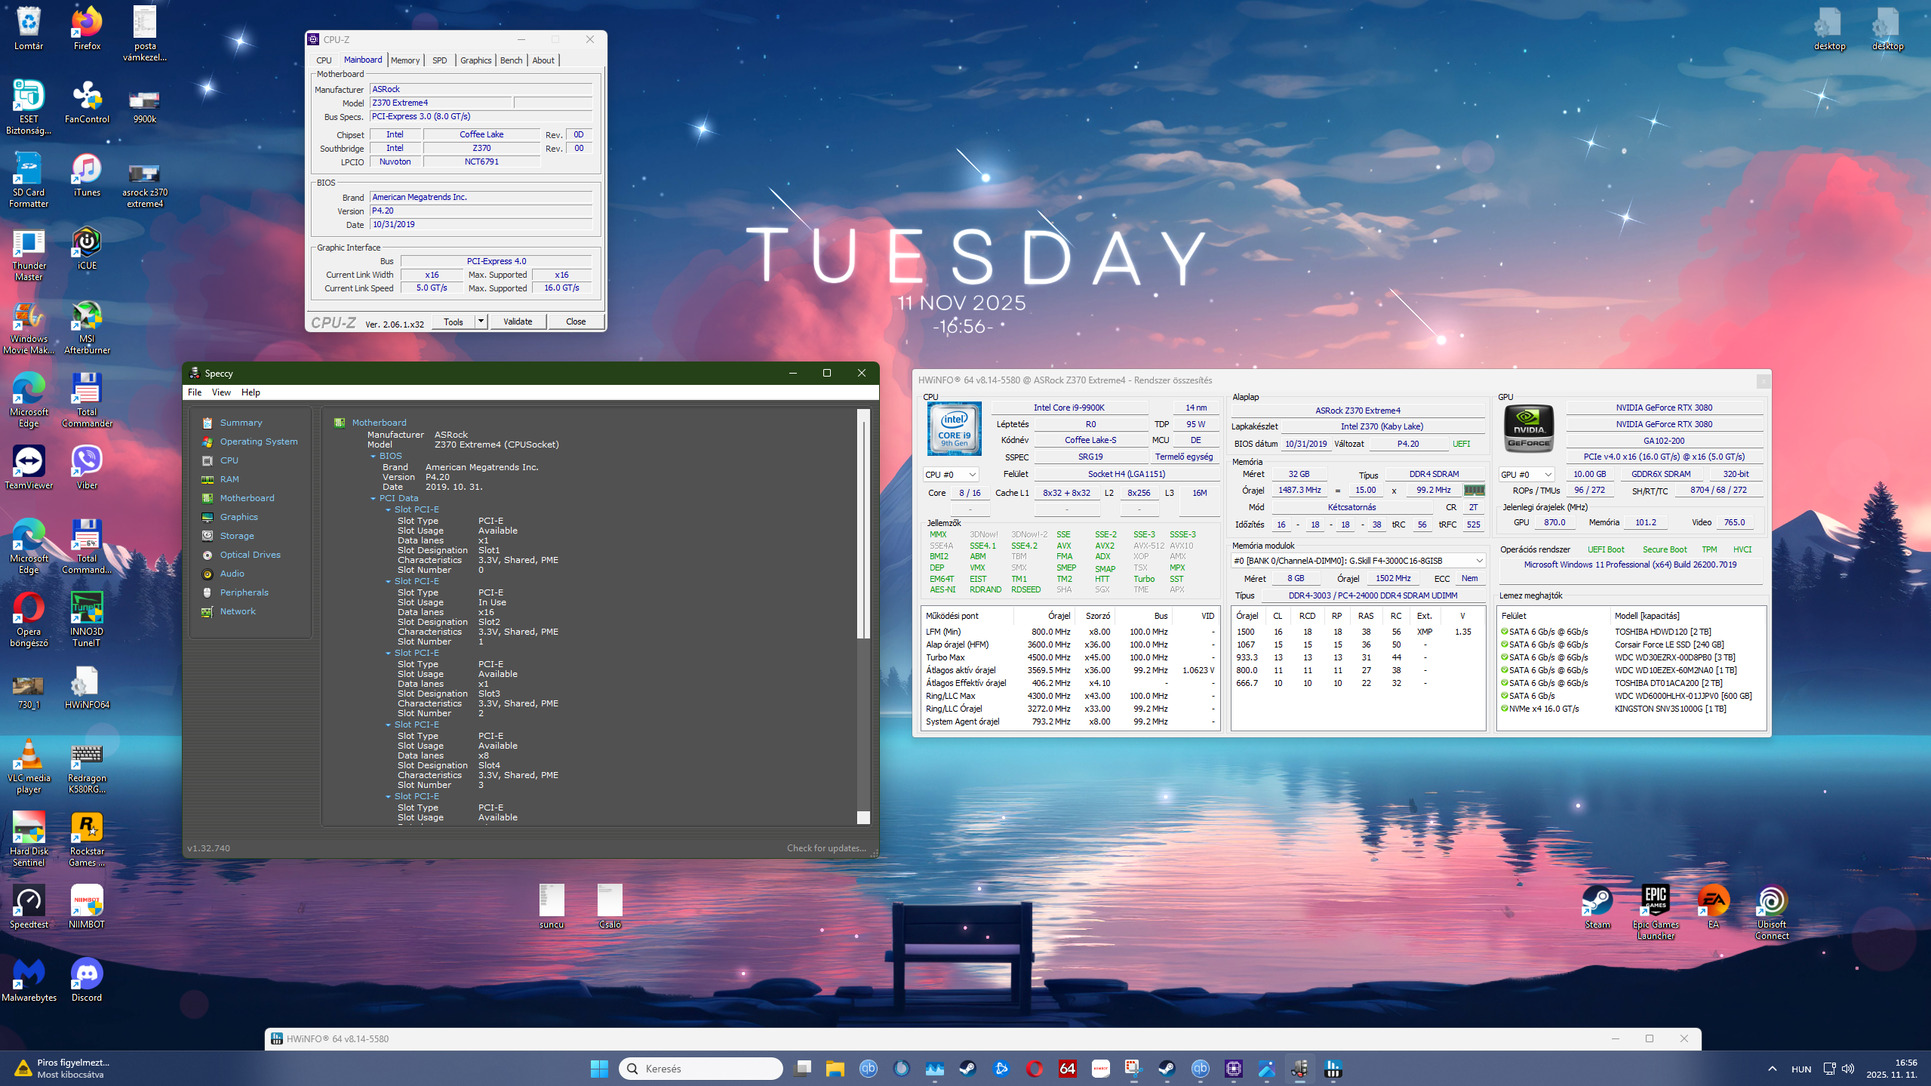The height and width of the screenshot is (1086, 1931).
Task: Click the Validate button in CPU-Z
Action: [x=517, y=321]
